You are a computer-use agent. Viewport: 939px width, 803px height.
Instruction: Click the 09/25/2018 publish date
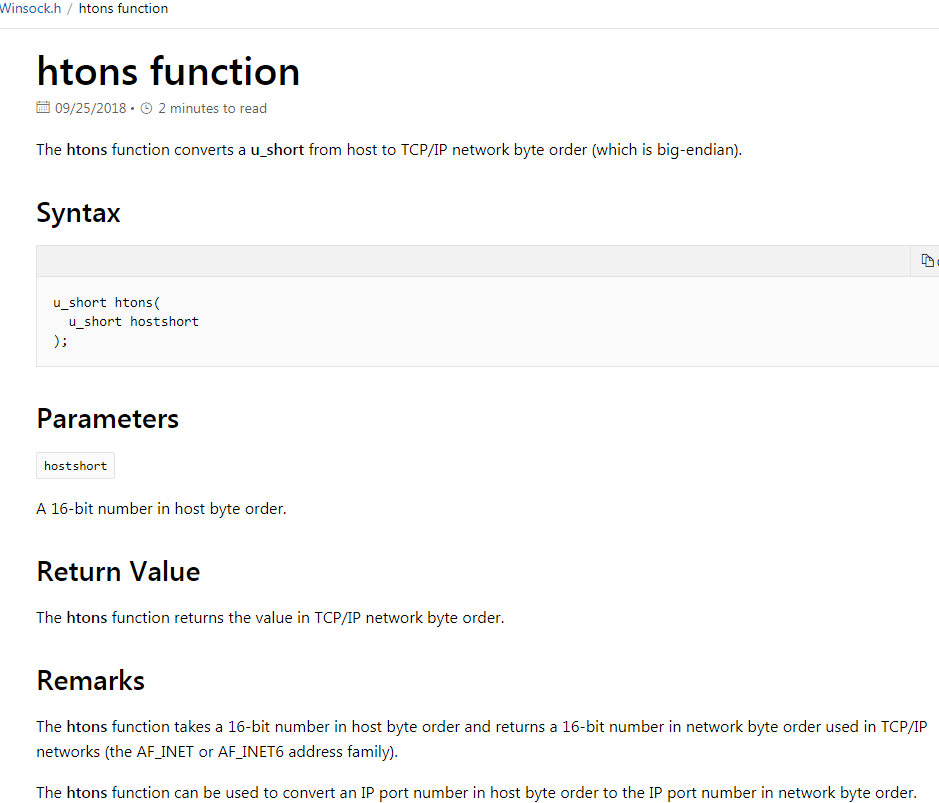tap(91, 108)
